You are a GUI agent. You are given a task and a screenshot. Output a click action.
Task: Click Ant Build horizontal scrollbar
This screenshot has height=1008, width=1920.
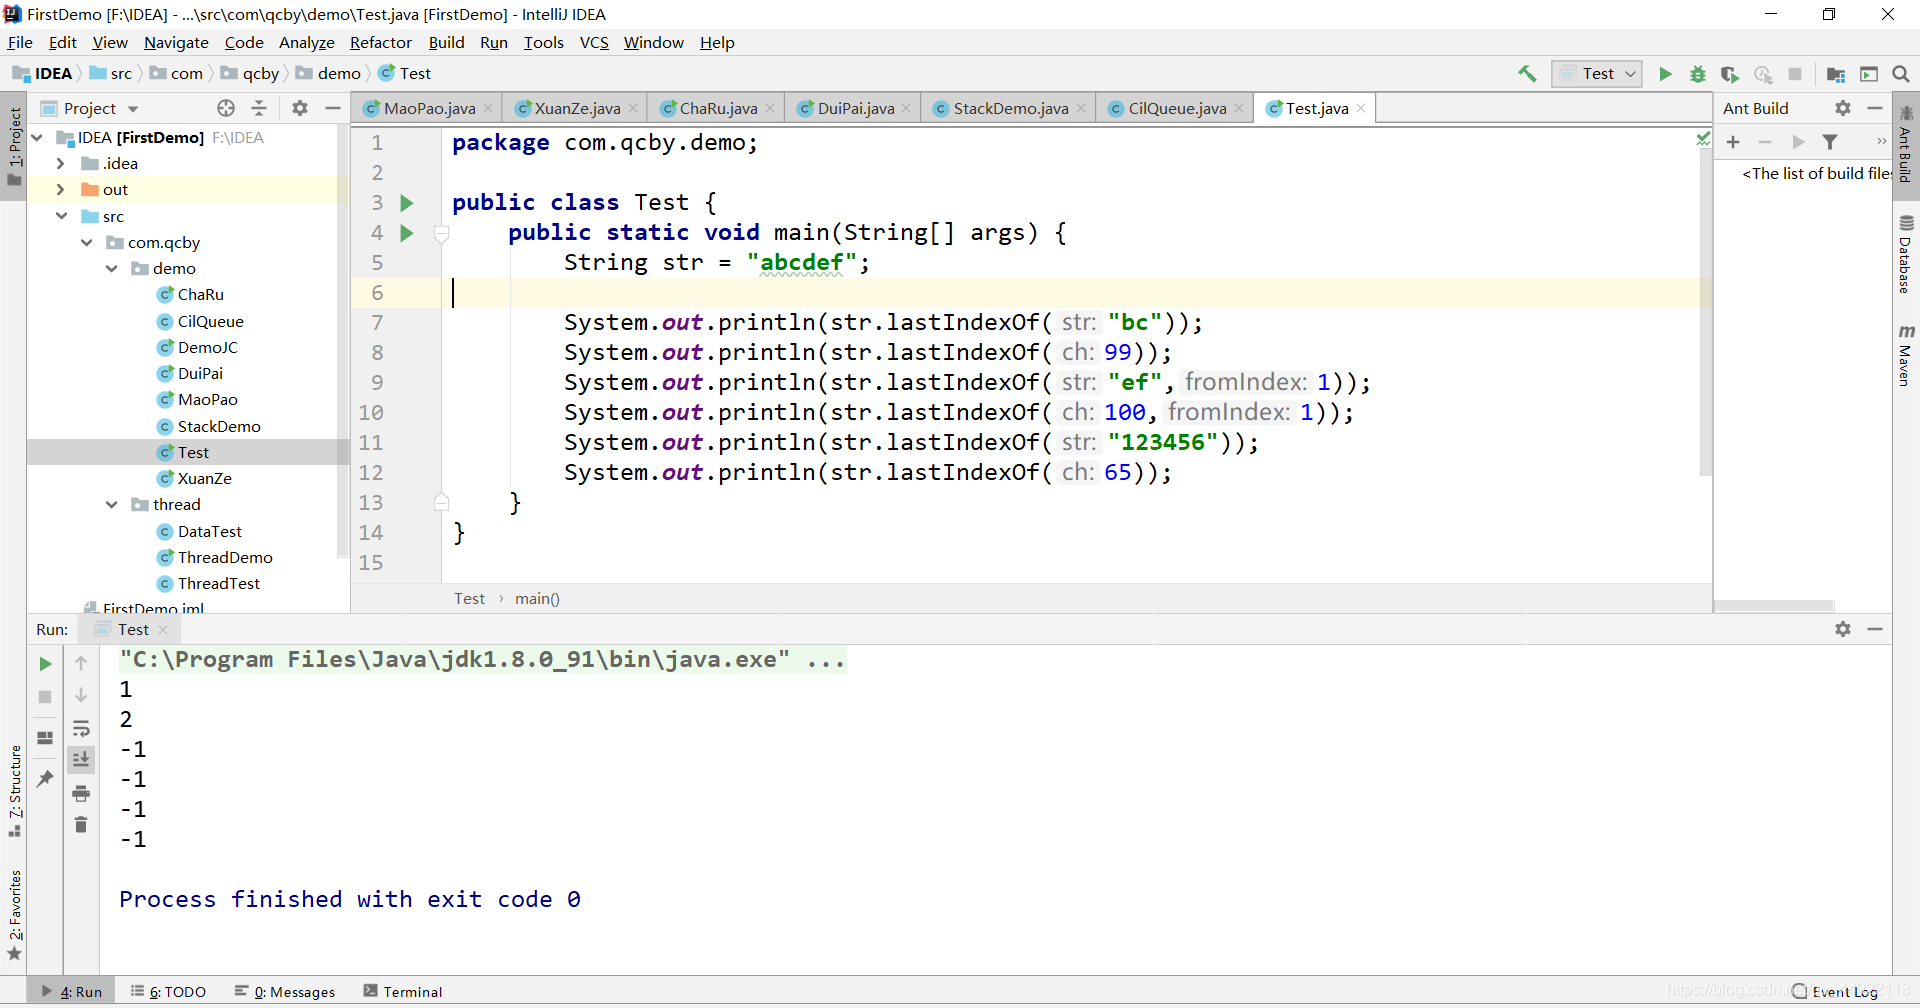[x=1775, y=606]
